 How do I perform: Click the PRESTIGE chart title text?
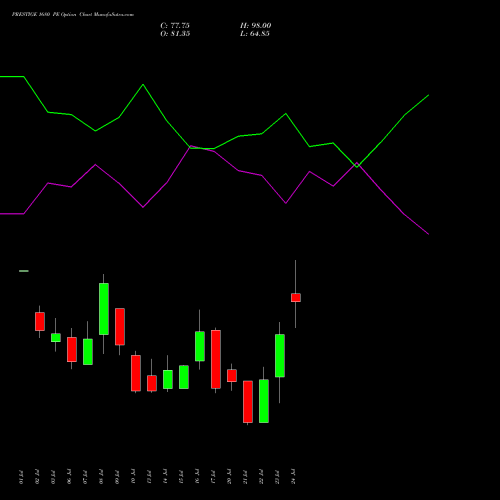[73, 15]
